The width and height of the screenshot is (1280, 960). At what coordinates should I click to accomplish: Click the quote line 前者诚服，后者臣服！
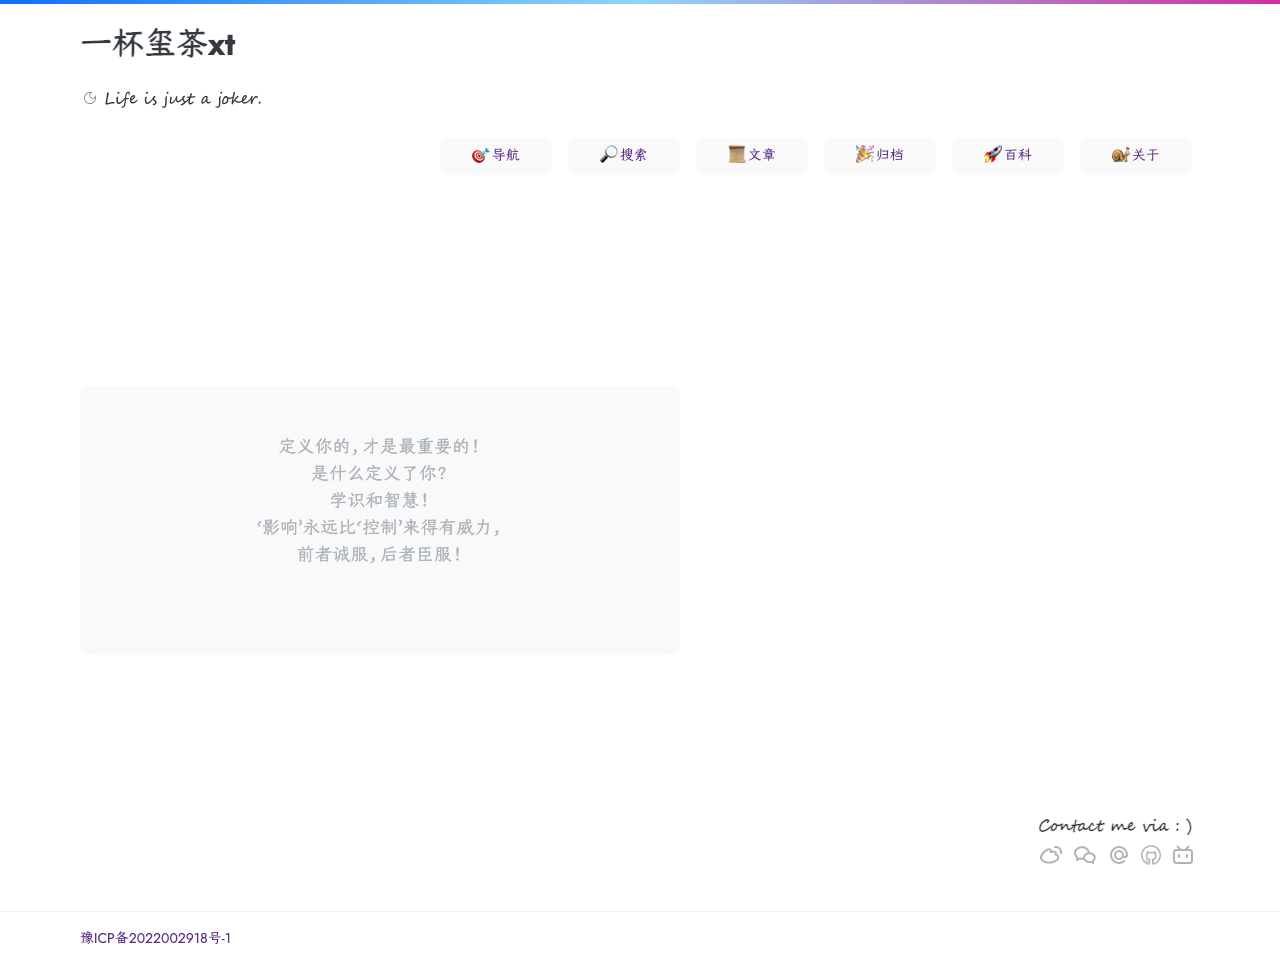point(380,554)
